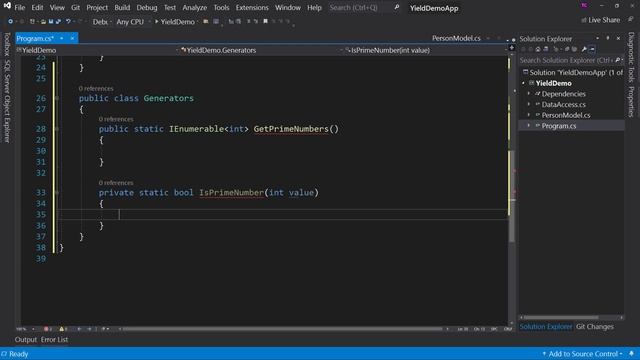Click the account avatar badge in the title bar
The image size is (640, 360).
point(584,5)
